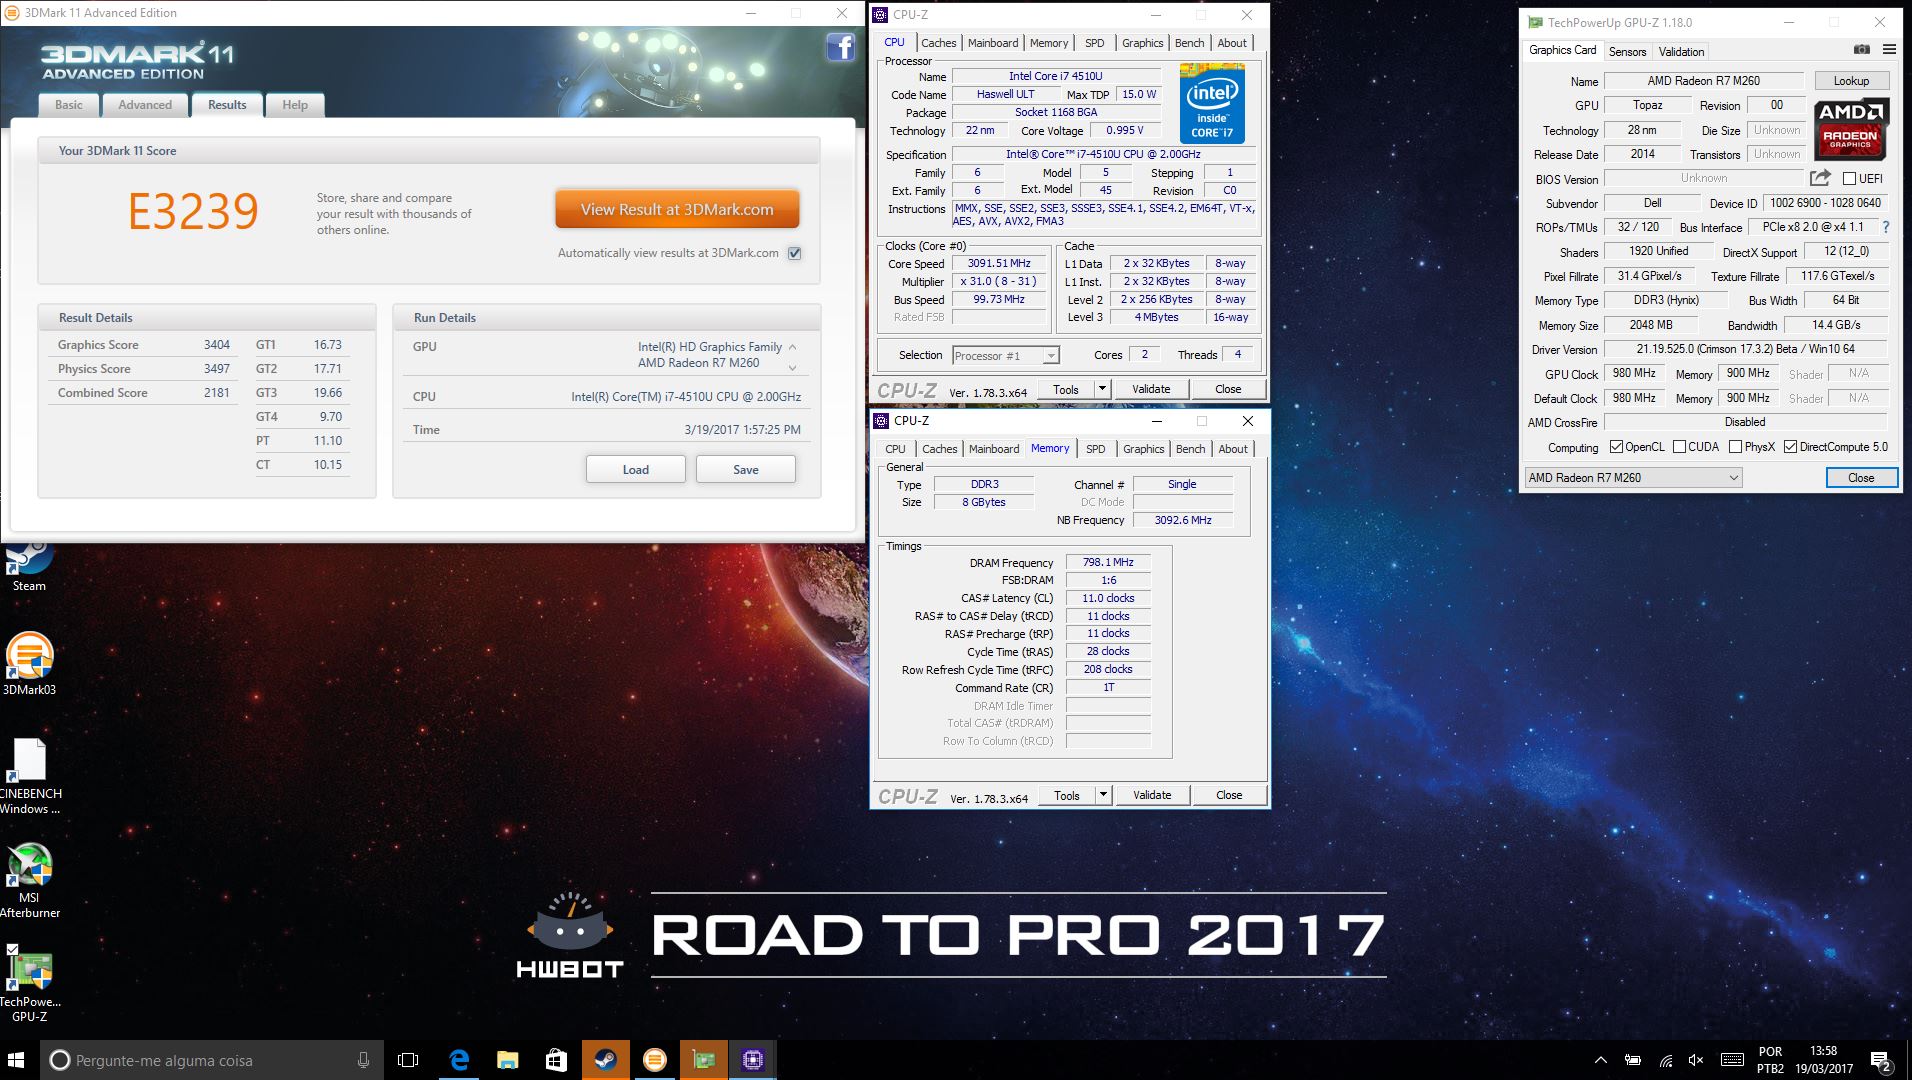Click touch keyboard tray icon

[x=1733, y=1060]
